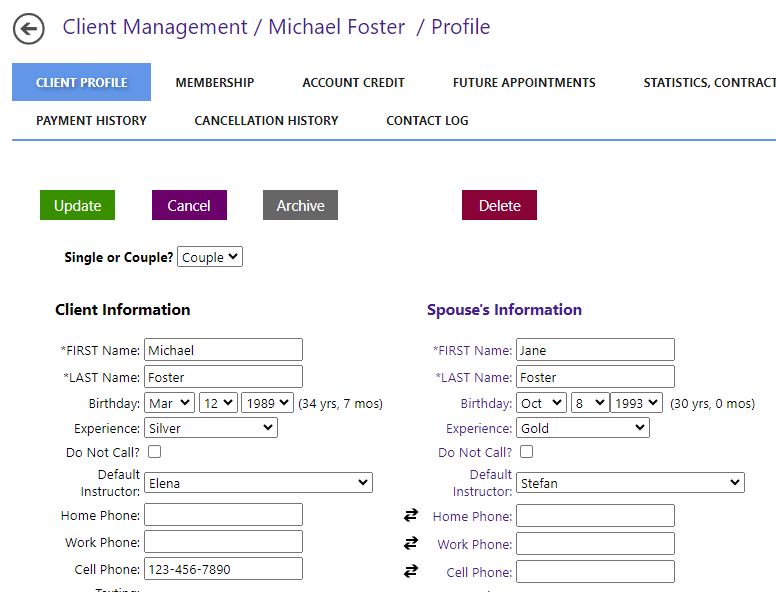Click the spouse's First Name field
This screenshot has height=592, width=776.
(x=595, y=350)
